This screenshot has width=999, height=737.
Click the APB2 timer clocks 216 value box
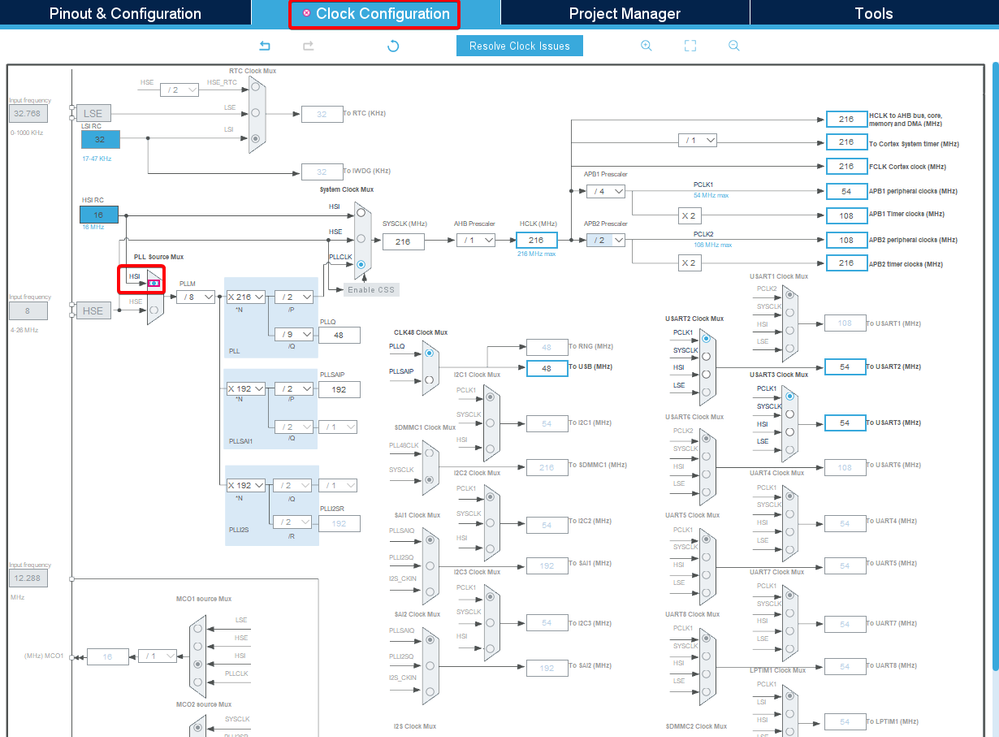click(846, 263)
